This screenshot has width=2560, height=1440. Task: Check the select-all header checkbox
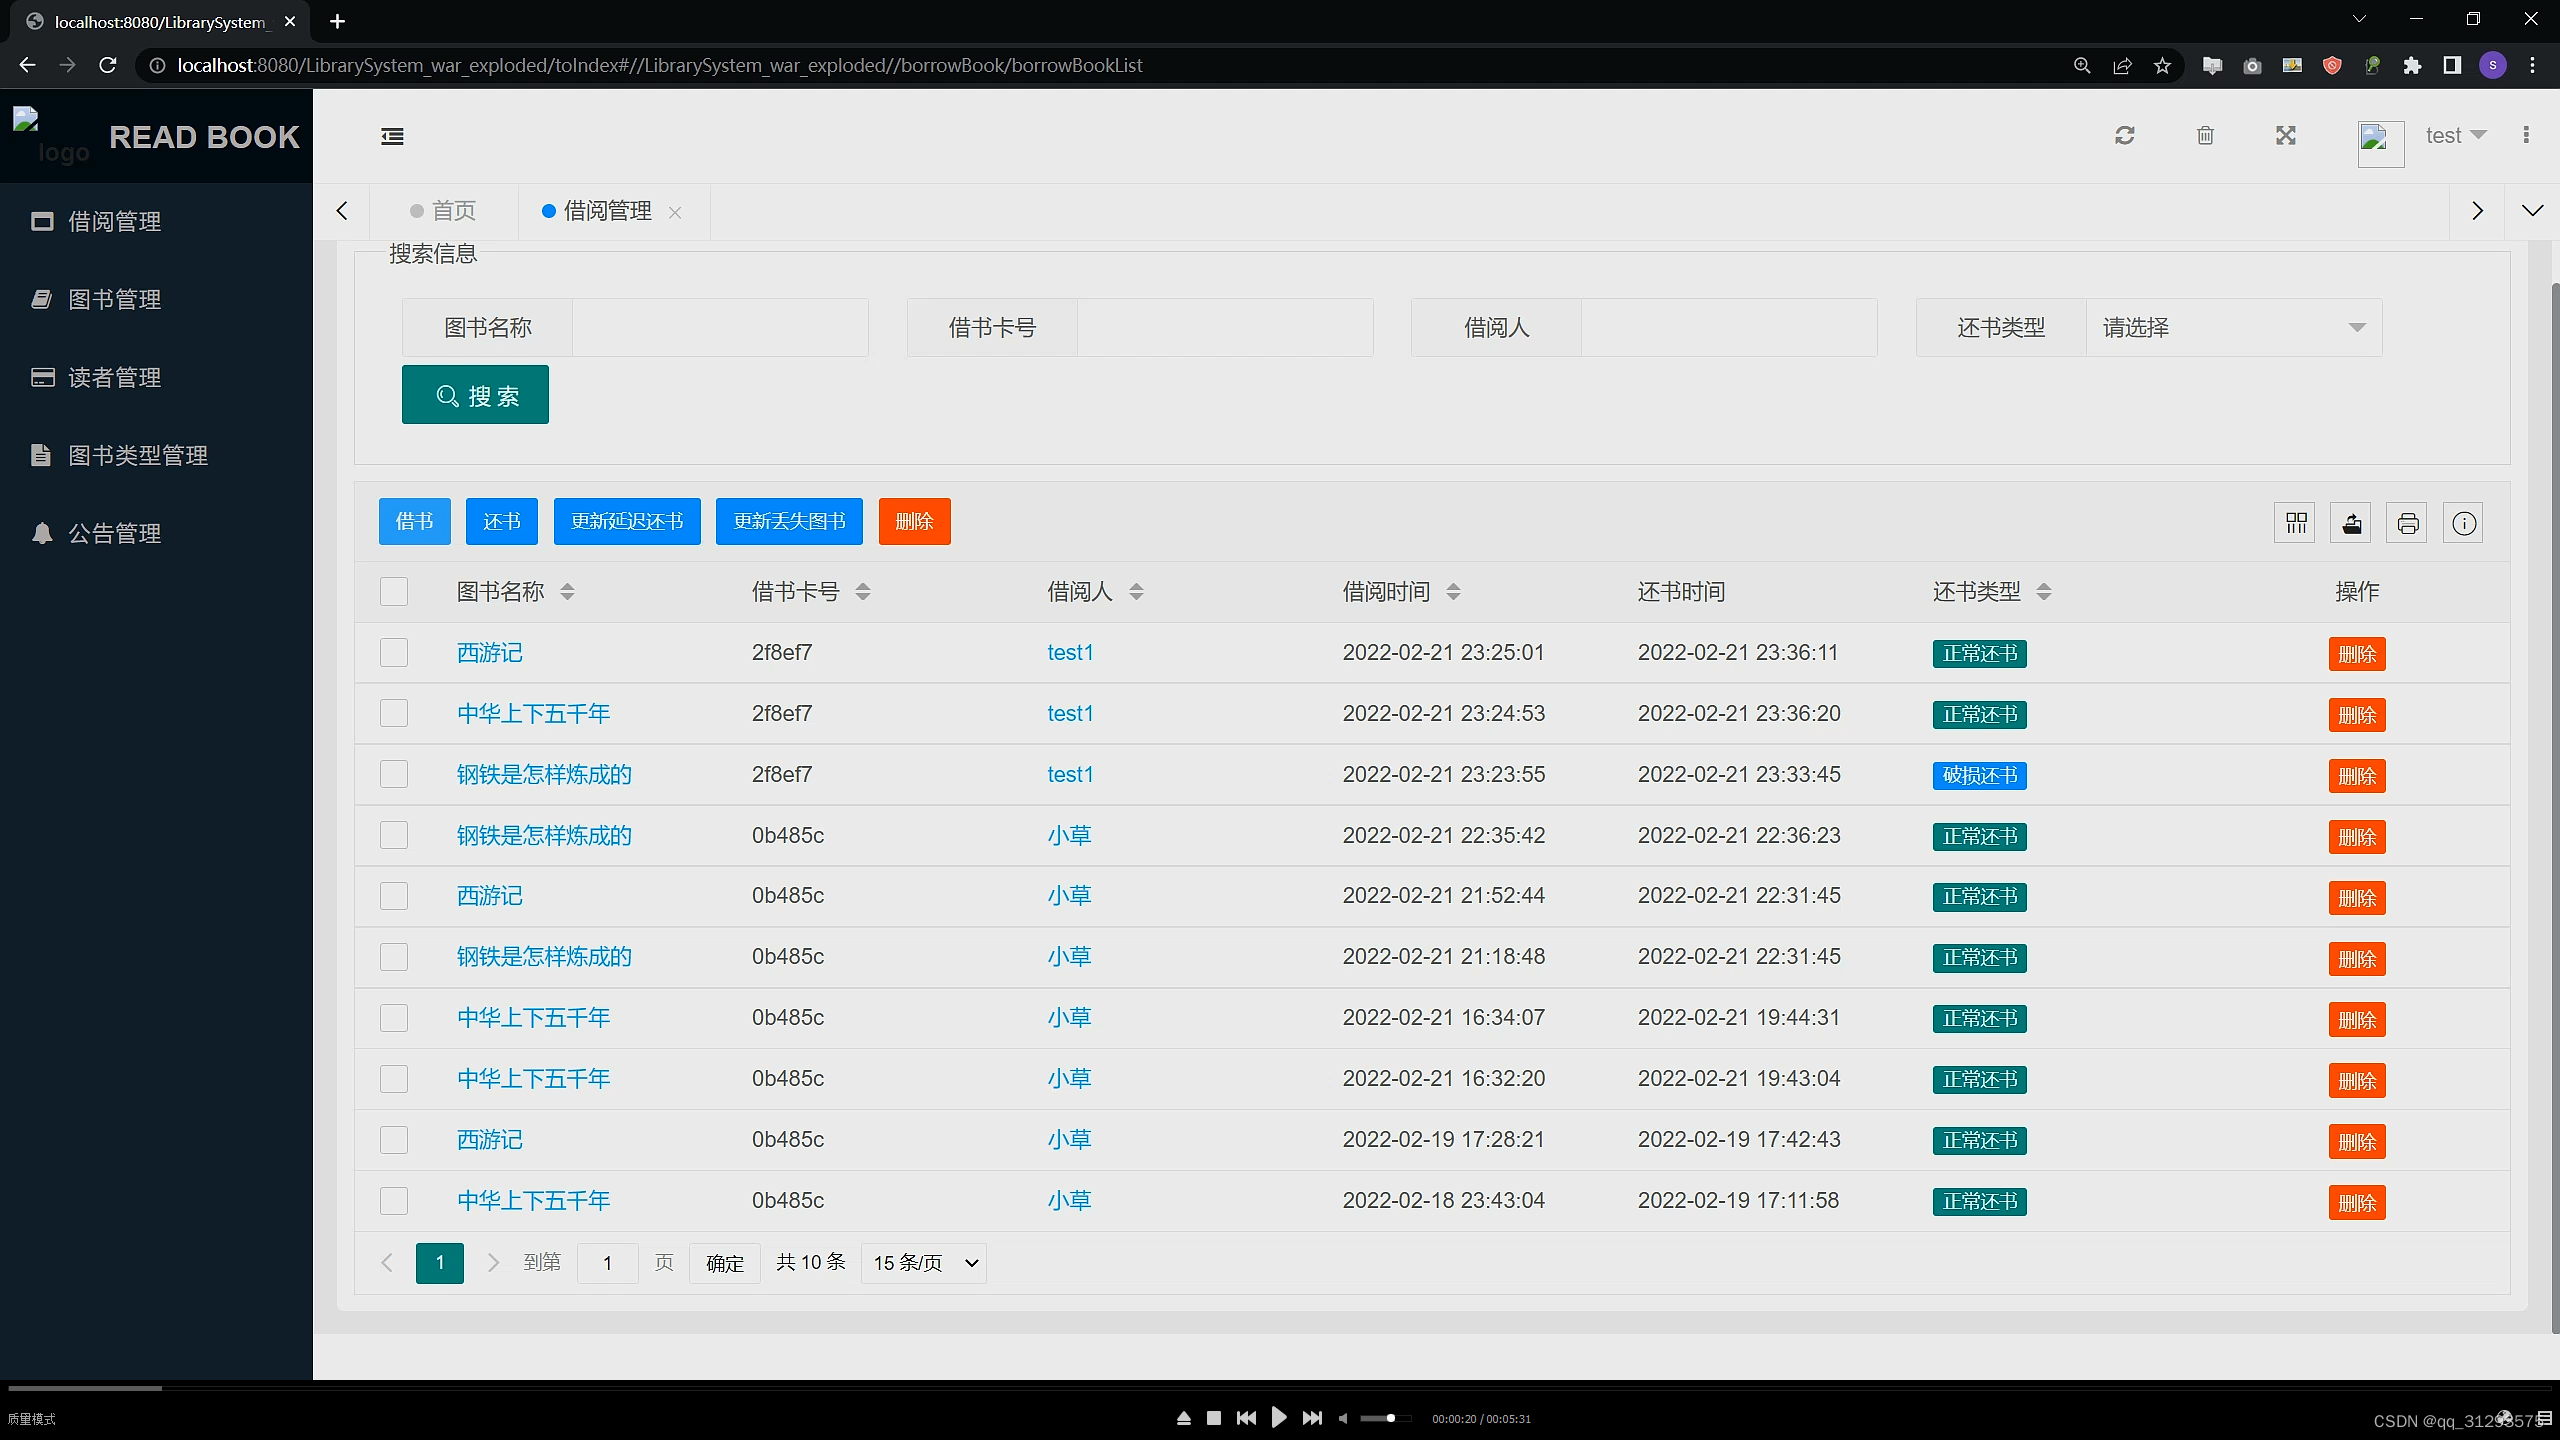(x=394, y=592)
